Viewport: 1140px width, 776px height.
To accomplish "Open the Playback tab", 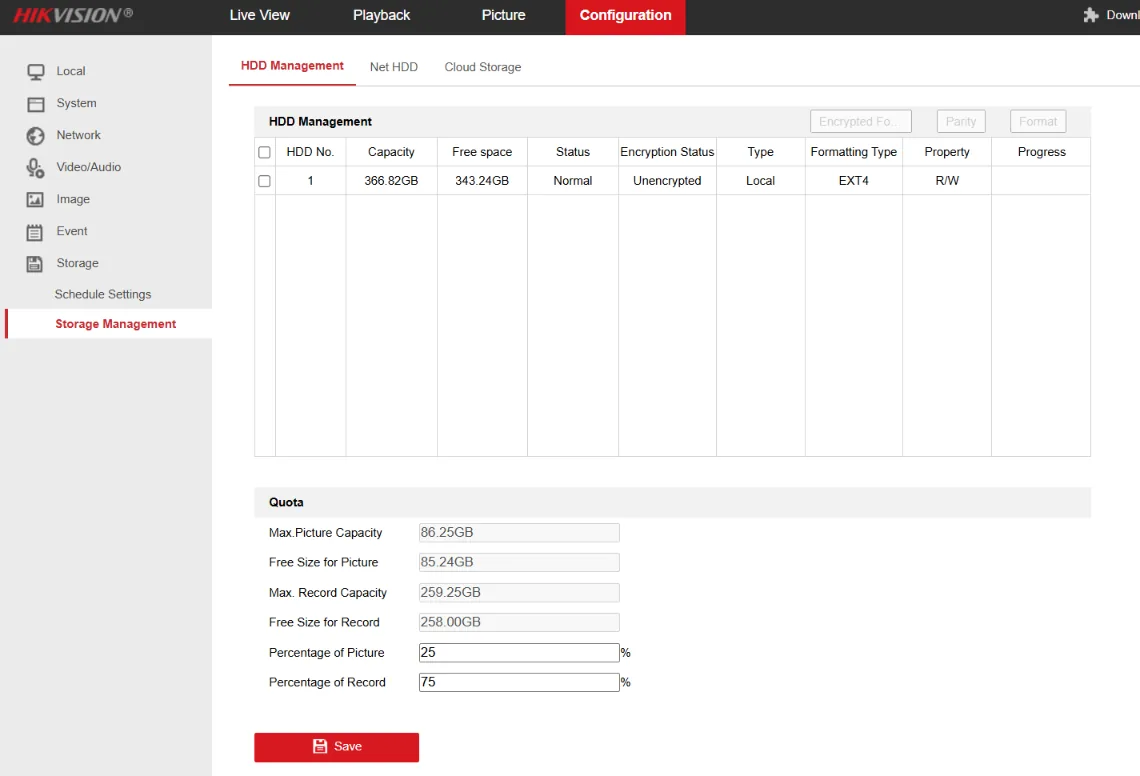I will click(x=381, y=15).
